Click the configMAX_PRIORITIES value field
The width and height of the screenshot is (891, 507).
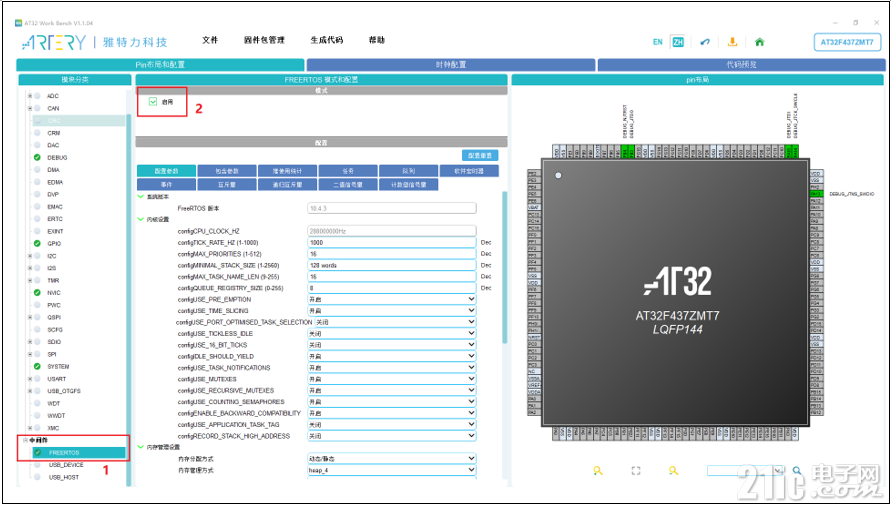tap(392, 254)
